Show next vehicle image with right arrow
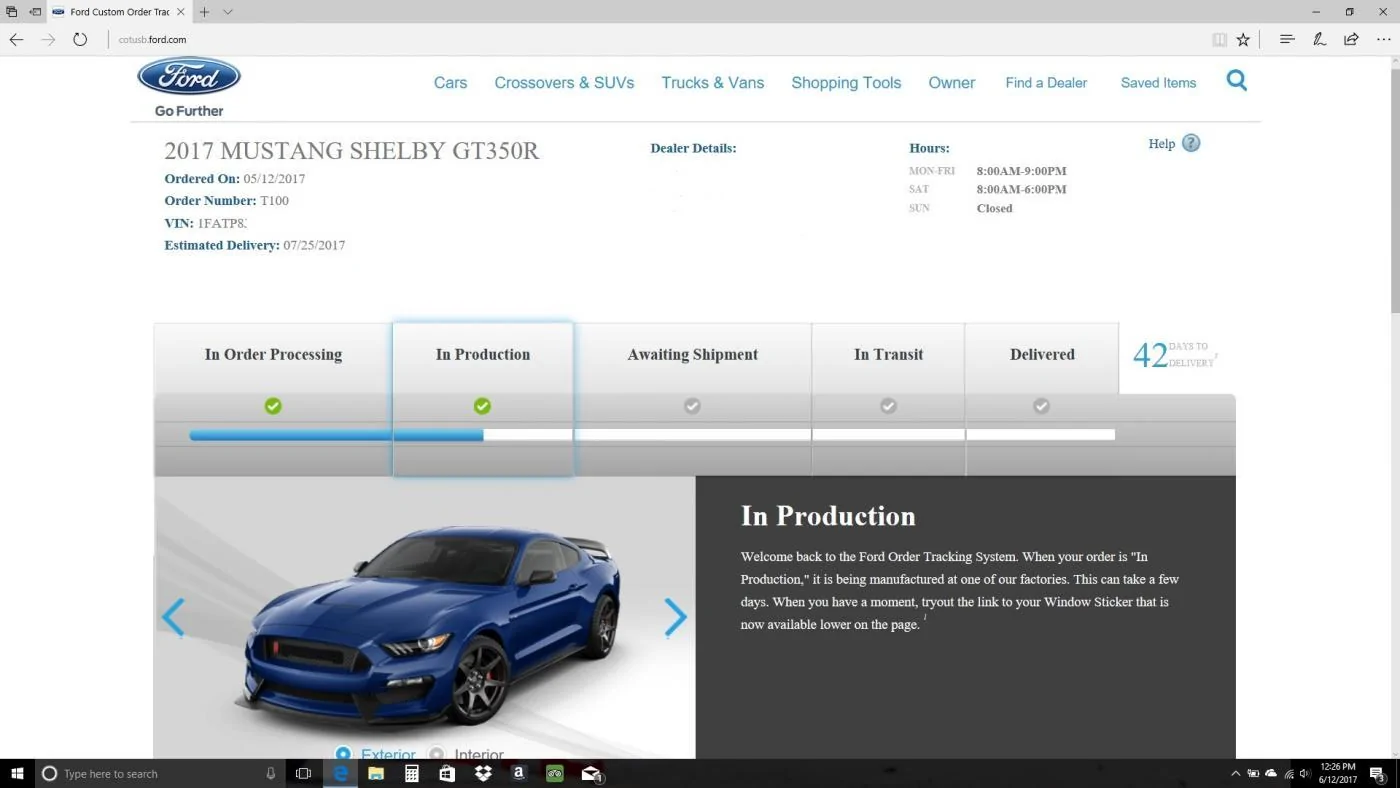The width and height of the screenshot is (1400, 788). pyautogui.click(x=676, y=617)
